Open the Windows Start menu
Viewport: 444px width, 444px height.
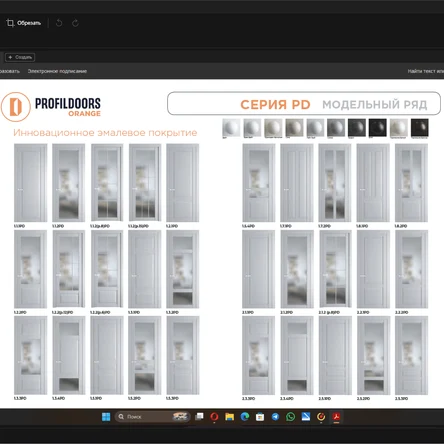click(x=106, y=417)
